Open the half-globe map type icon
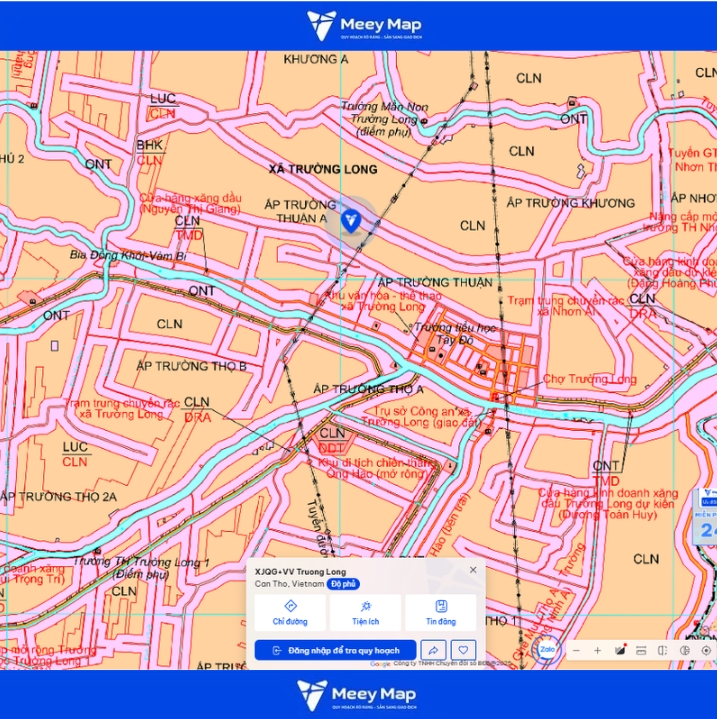This screenshot has width=717, height=719. tap(684, 651)
